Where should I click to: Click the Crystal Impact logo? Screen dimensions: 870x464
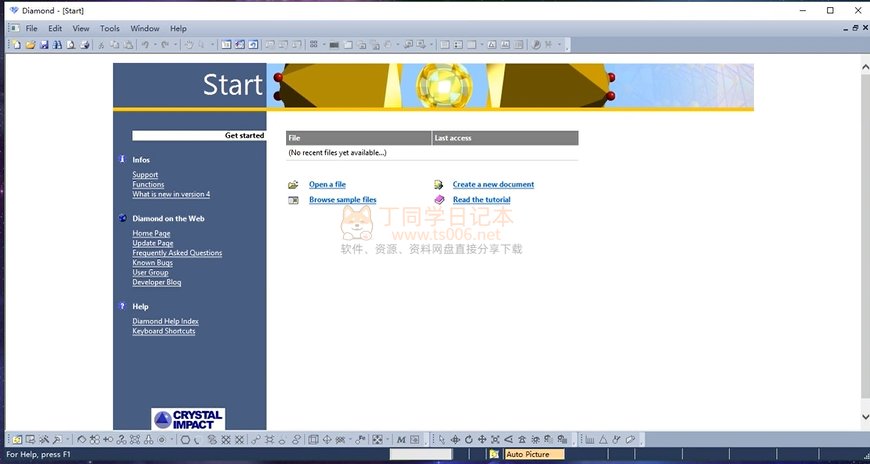pyautogui.click(x=188, y=419)
